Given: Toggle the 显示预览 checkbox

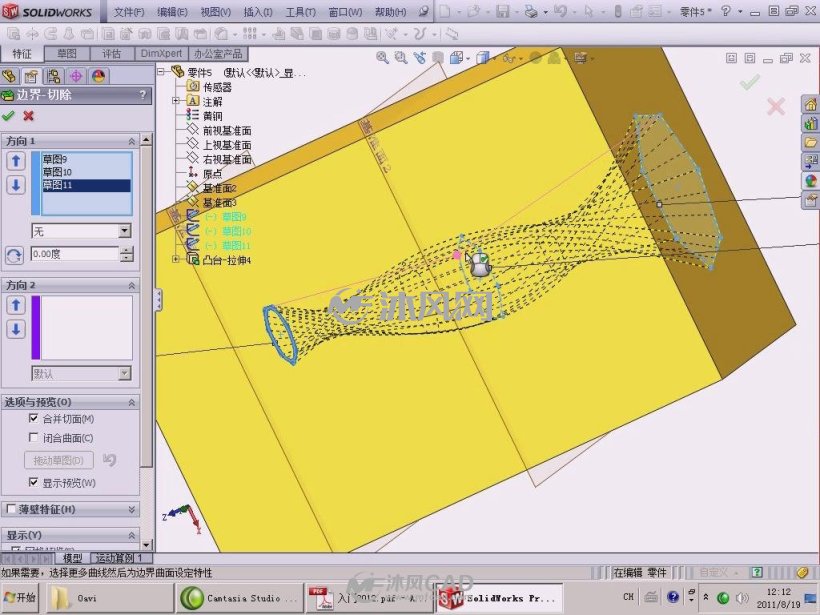Looking at the screenshot, I should click(x=33, y=482).
